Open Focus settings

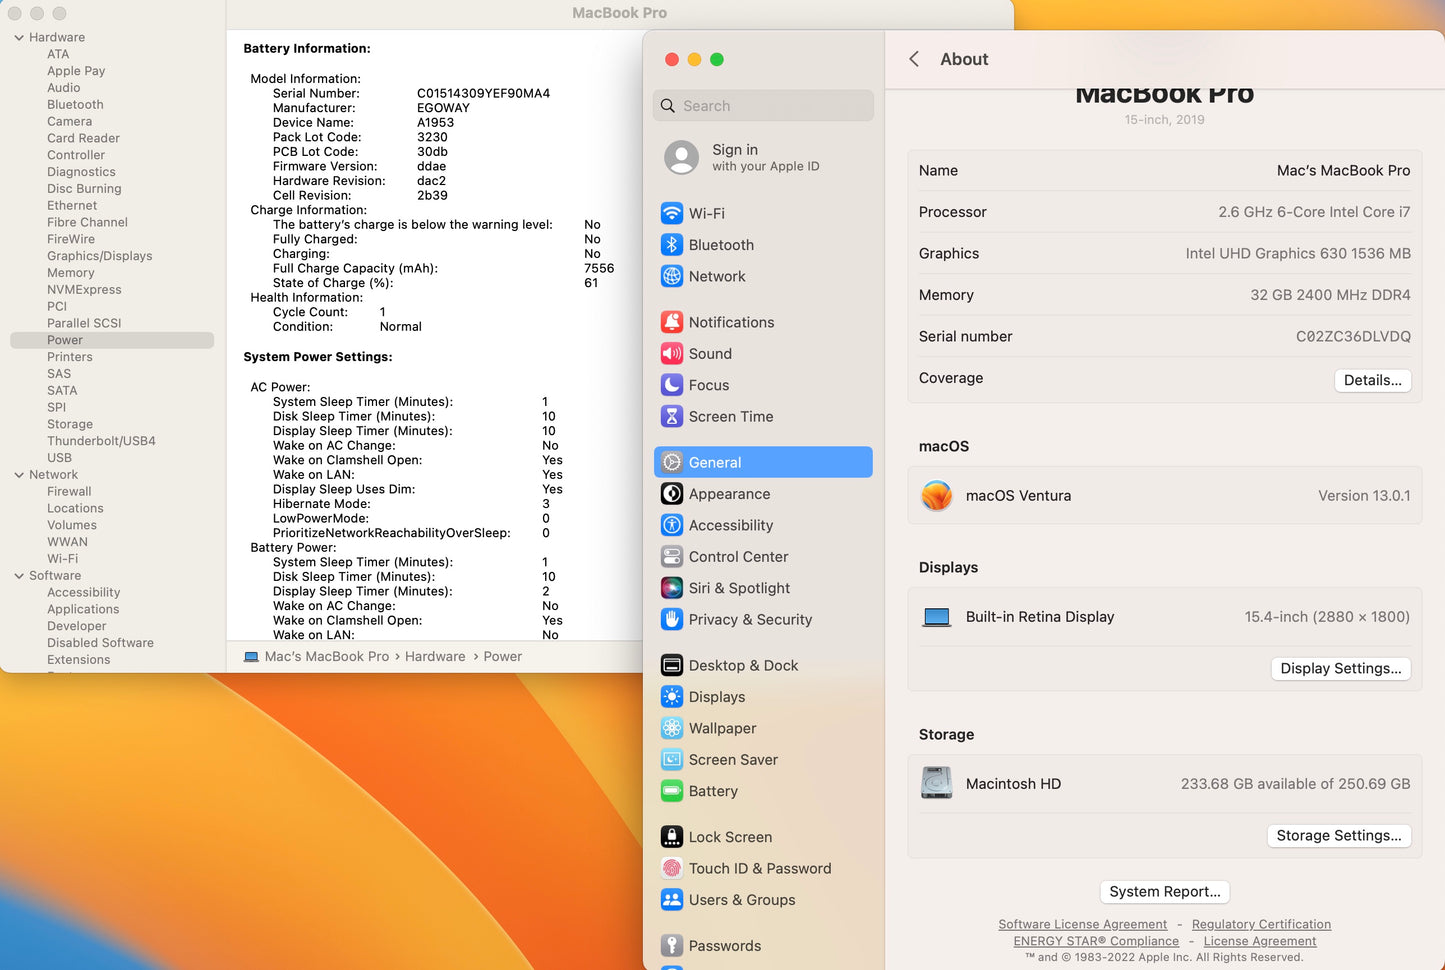coord(708,385)
